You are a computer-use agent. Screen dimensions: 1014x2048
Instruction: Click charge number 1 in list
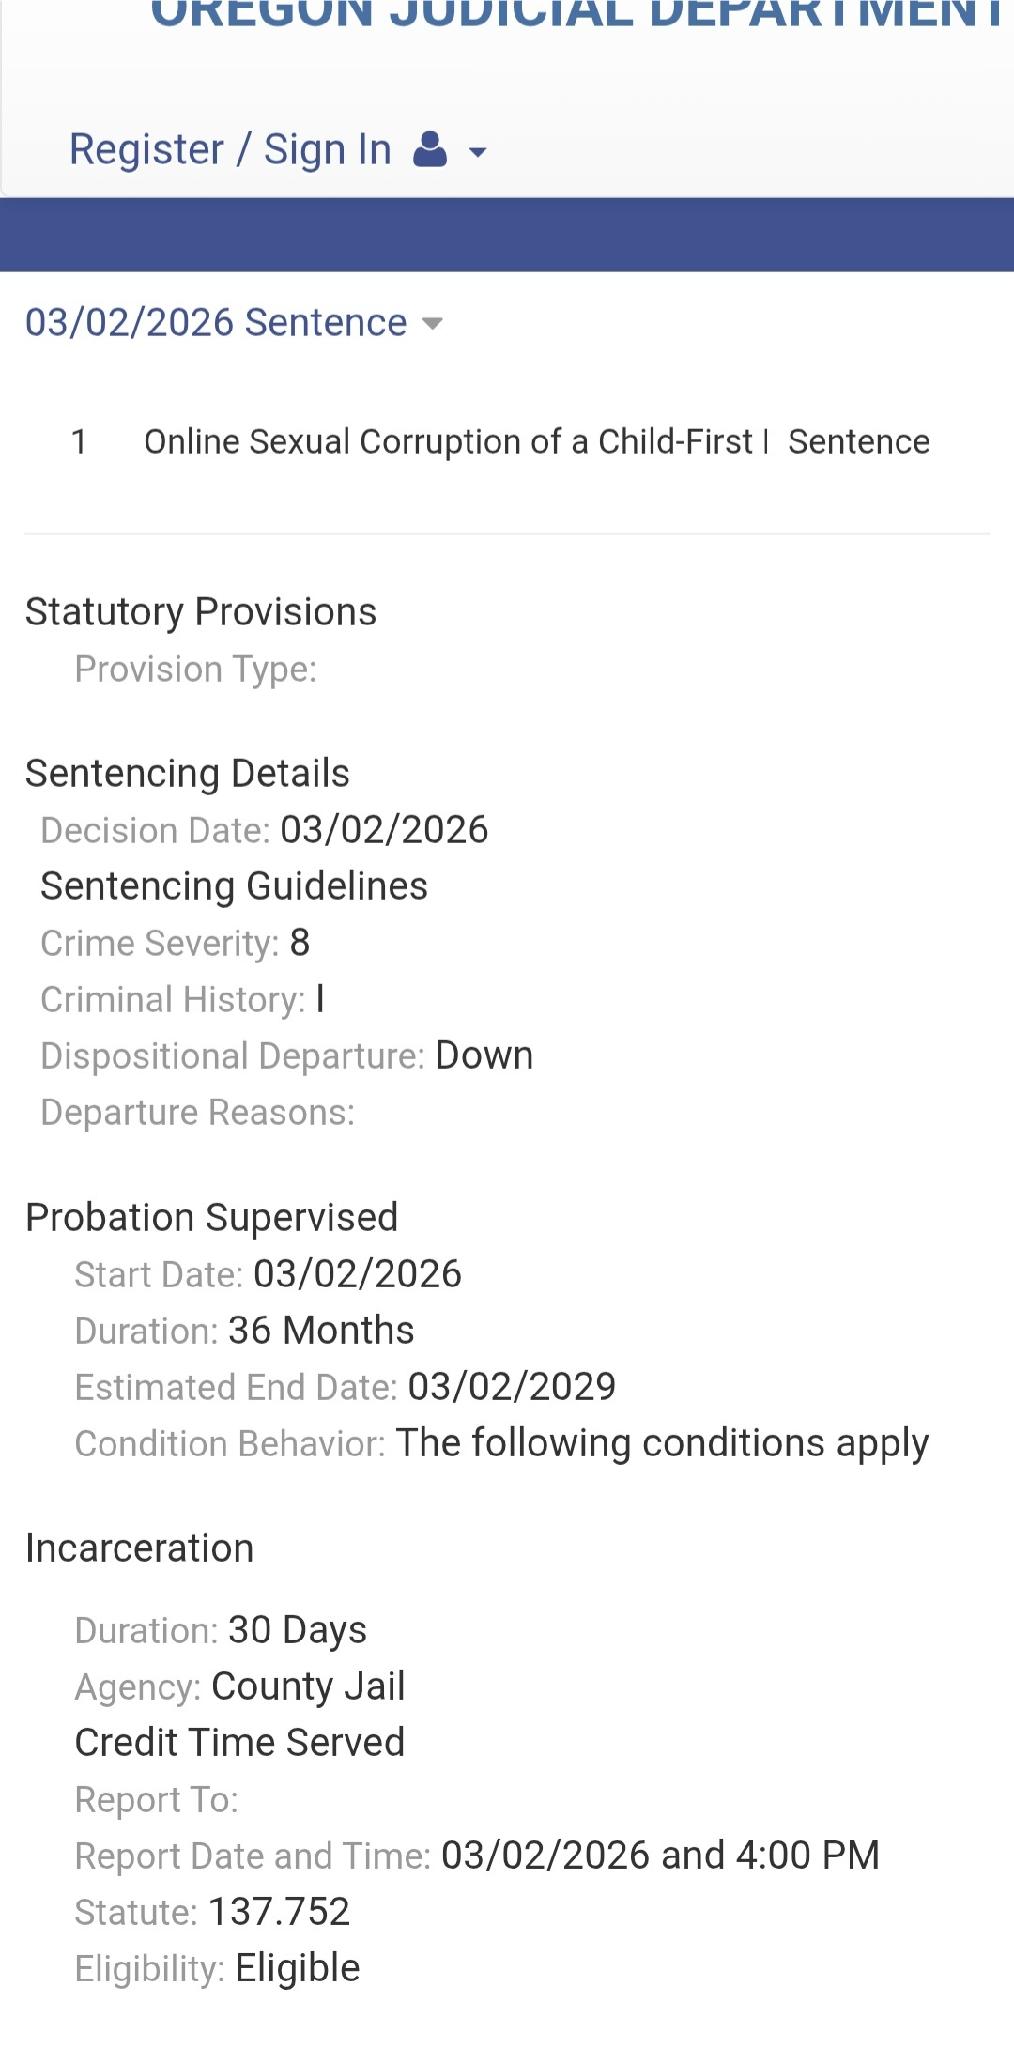click(80, 442)
